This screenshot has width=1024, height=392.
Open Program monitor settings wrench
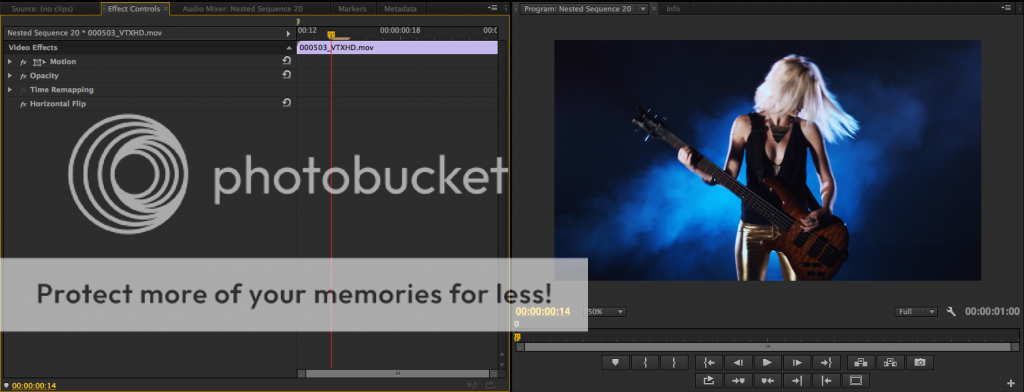[x=951, y=312]
